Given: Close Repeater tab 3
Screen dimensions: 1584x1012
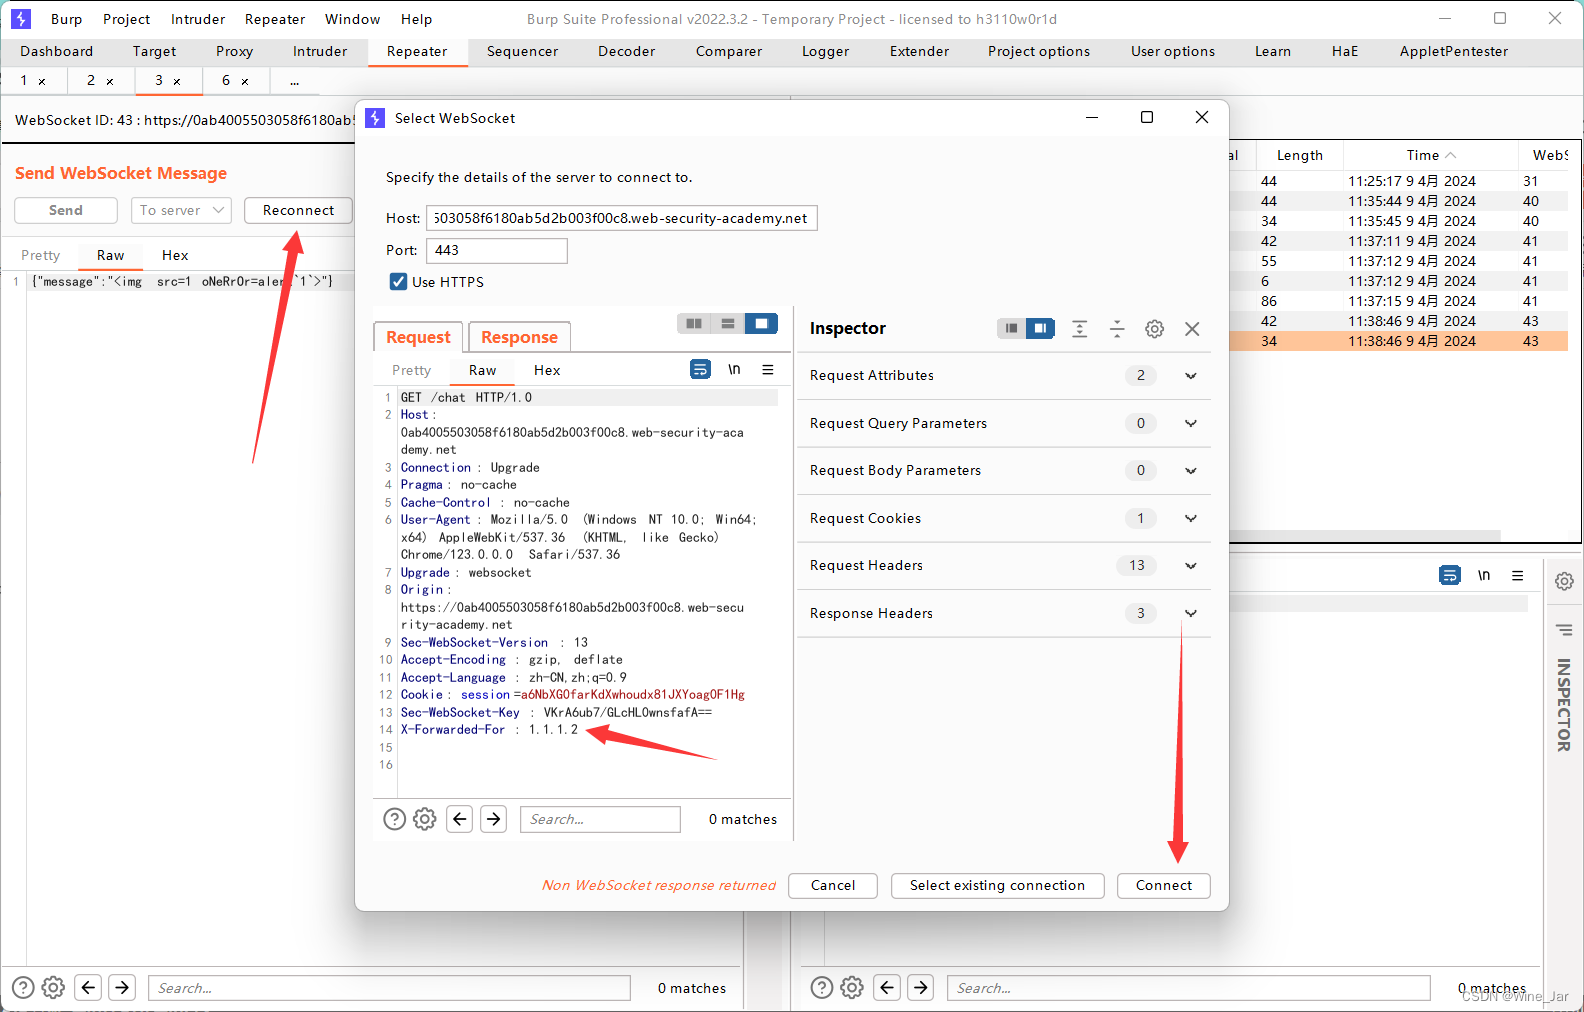Looking at the screenshot, I should (177, 81).
